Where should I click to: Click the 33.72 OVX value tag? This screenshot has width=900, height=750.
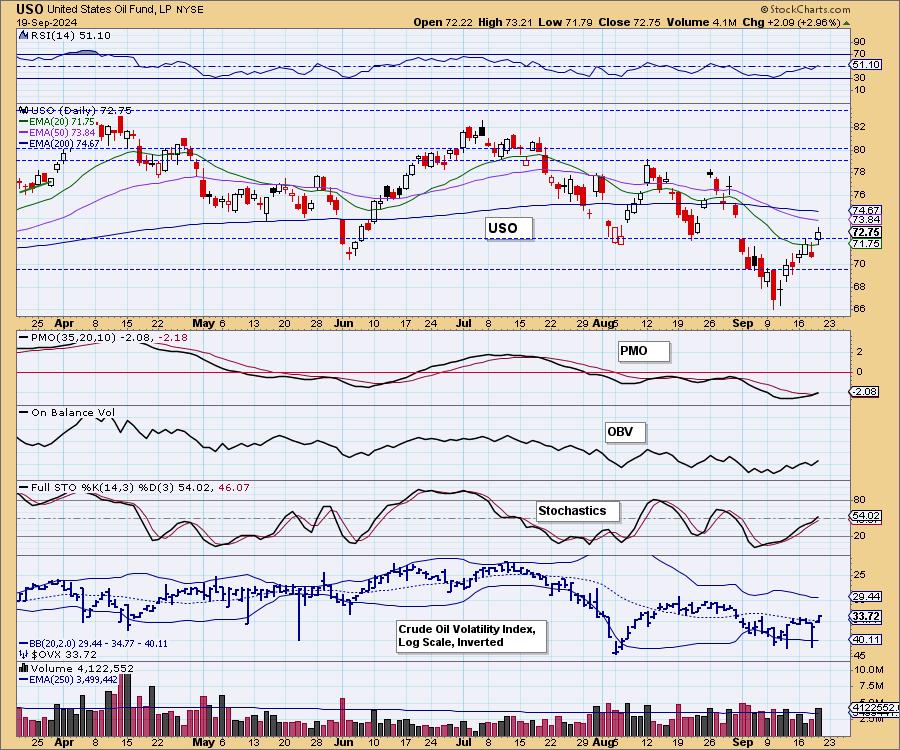[x=866, y=617]
